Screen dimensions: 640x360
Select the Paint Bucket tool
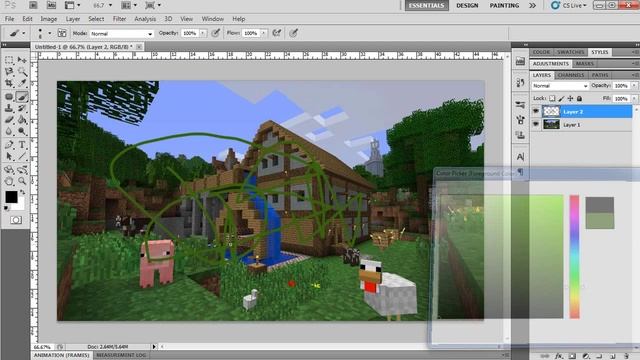pyautogui.click(x=22, y=120)
